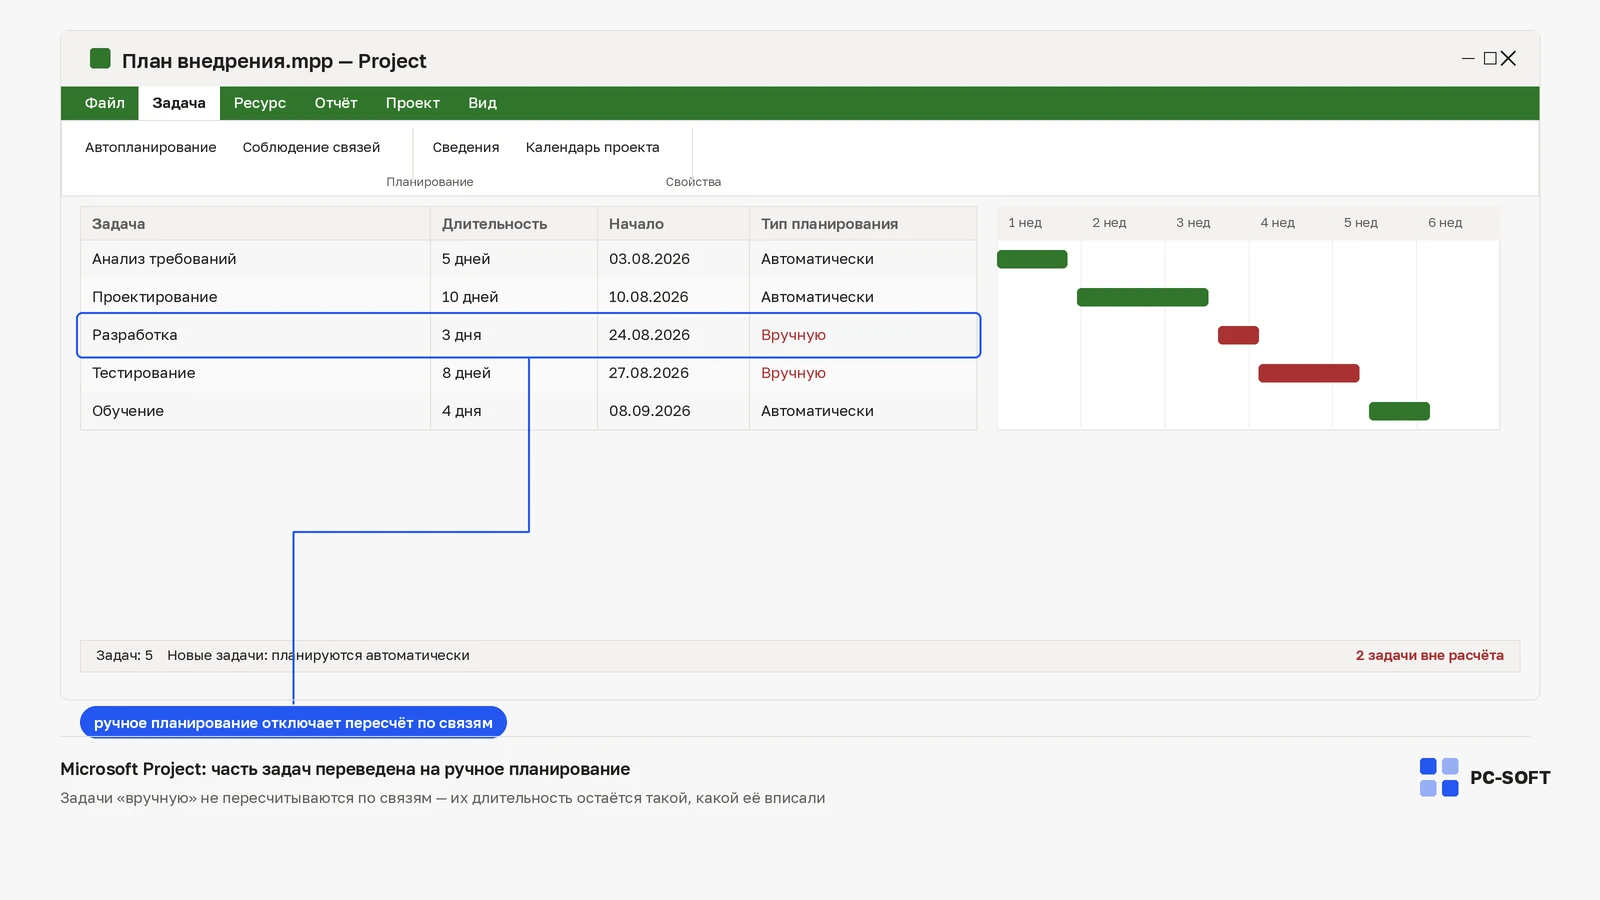Click the Начало column header
Image resolution: width=1600 pixels, height=900 pixels.
pos(674,224)
